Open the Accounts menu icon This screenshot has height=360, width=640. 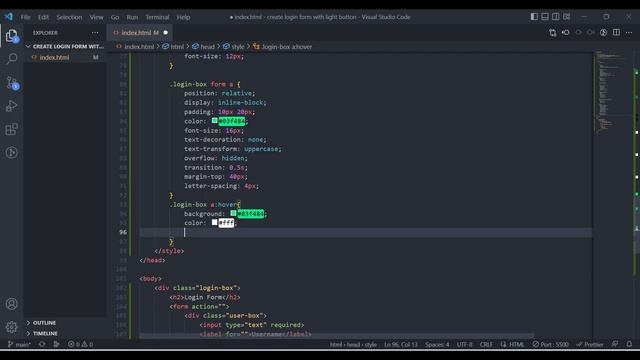12,304
